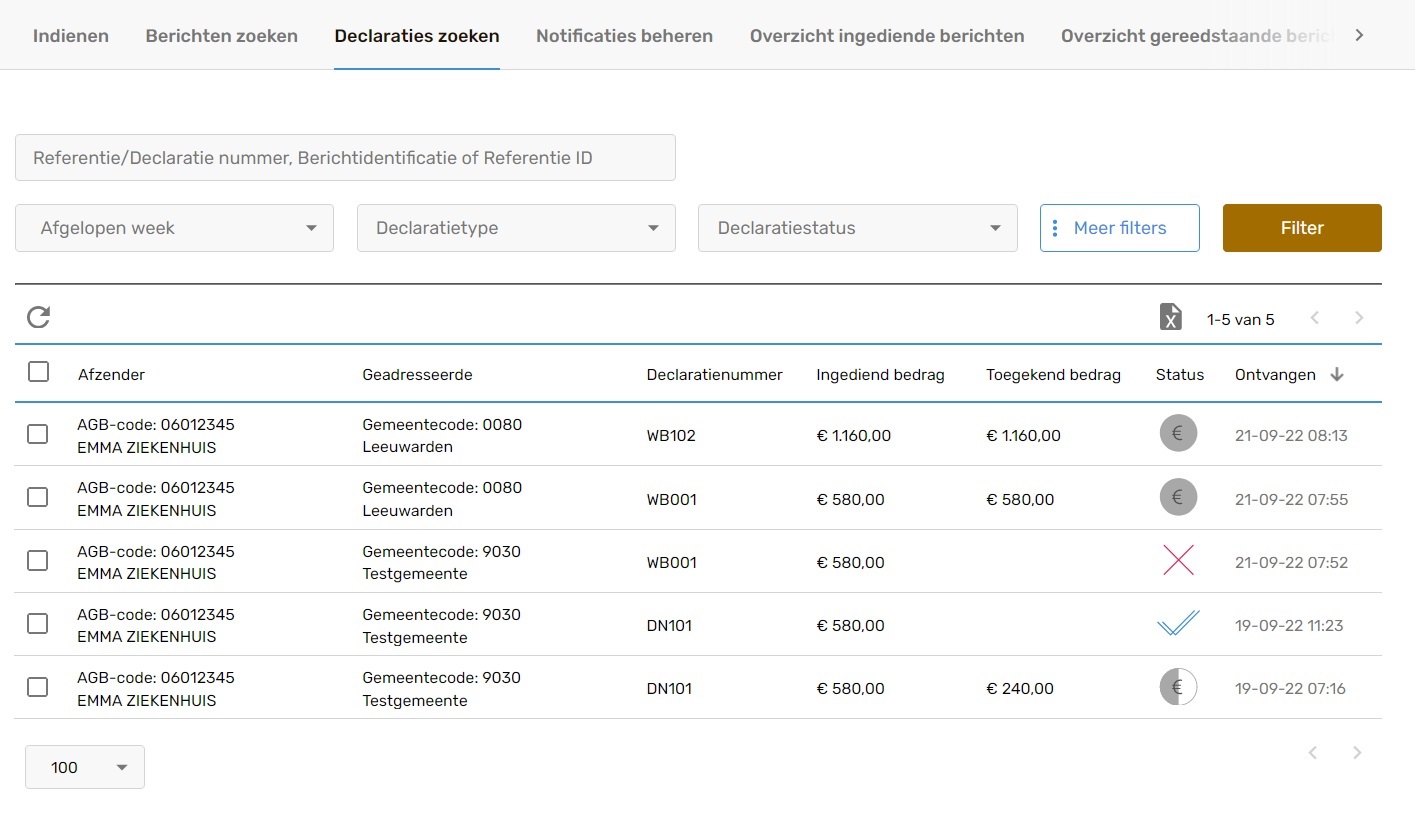
Task: Select the checkbox for the € 240,00 row
Action: point(37,687)
